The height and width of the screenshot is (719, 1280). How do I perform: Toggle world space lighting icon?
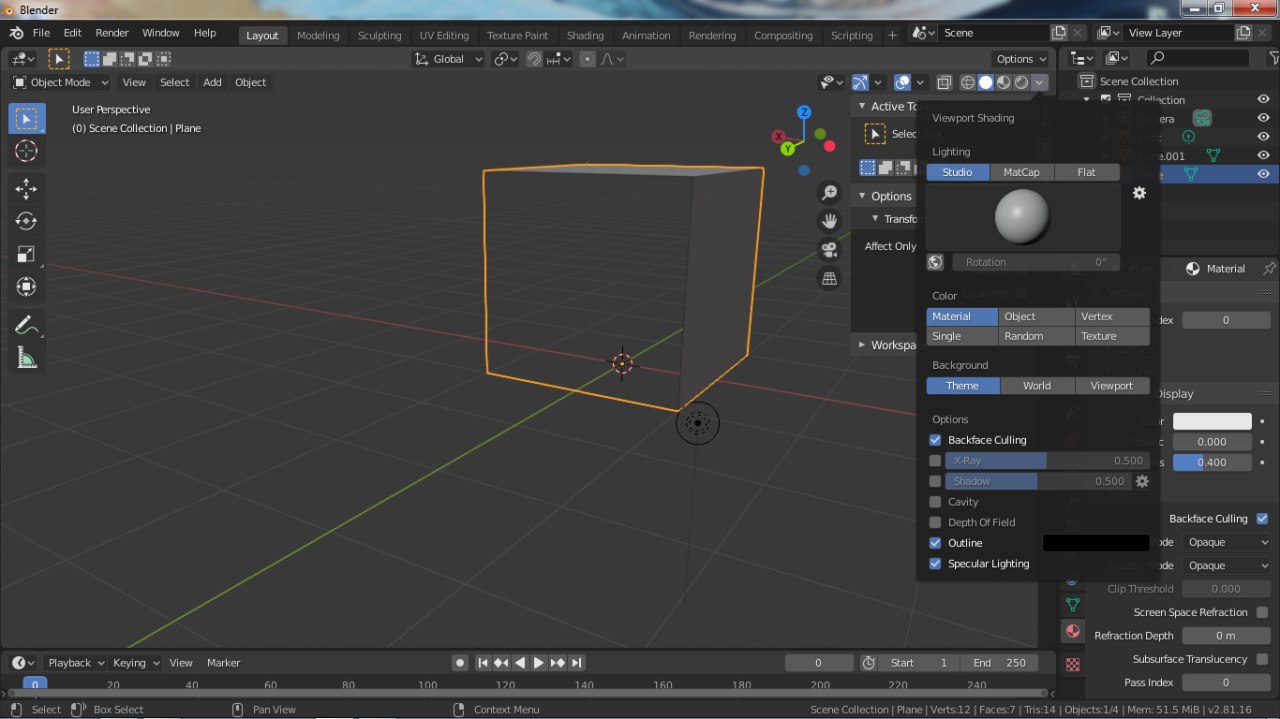[936, 262]
